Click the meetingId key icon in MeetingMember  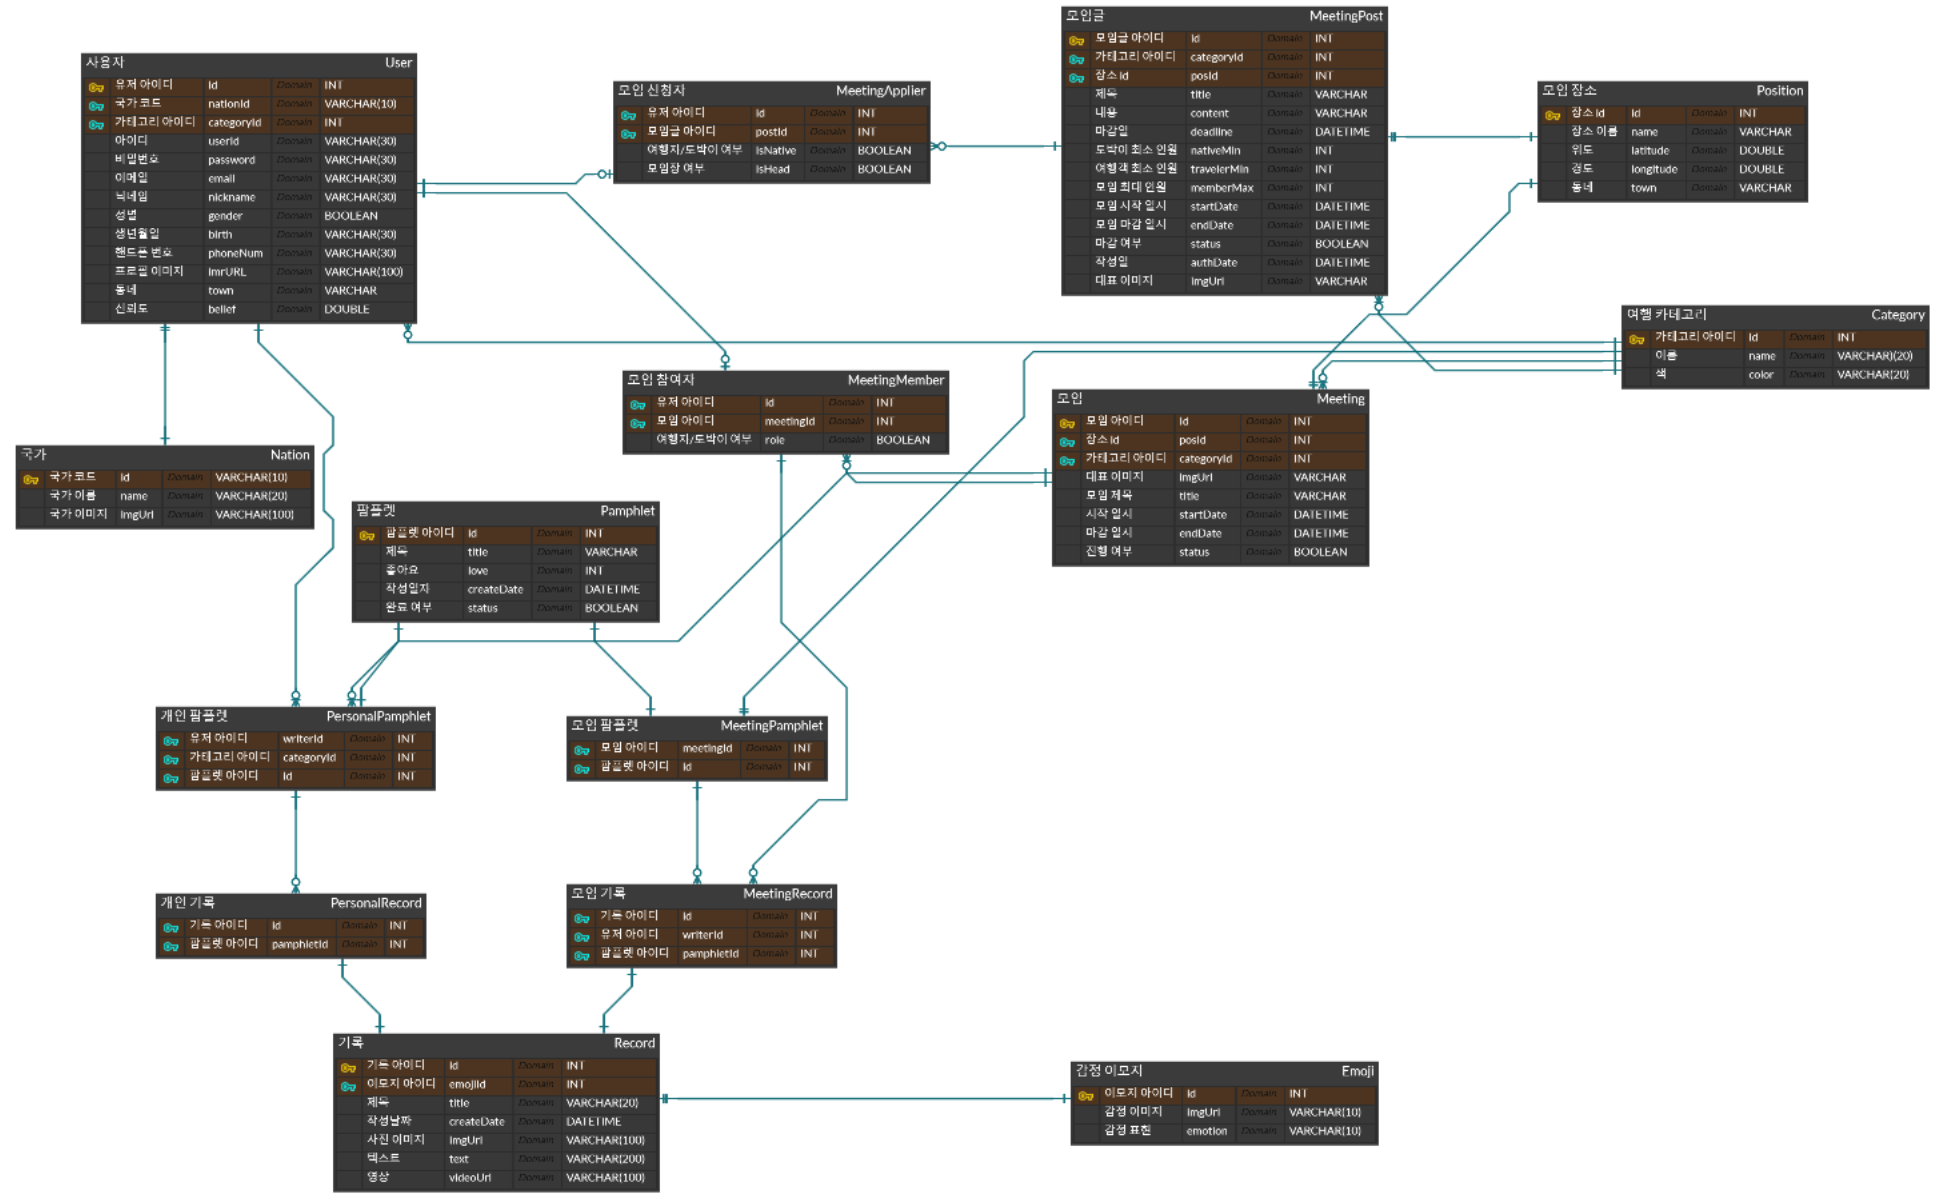638,423
